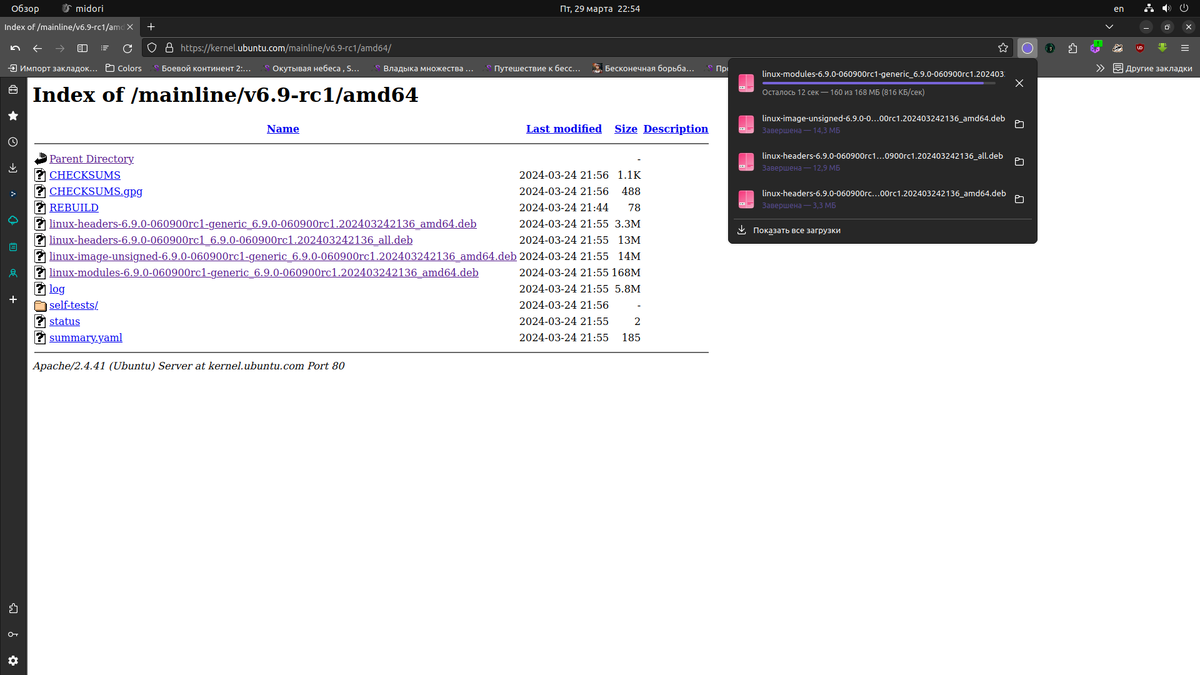Screen dimensions: 1200x675
Task: Click the green download arrow extension icon
Action: pyautogui.click(x=1162, y=47)
